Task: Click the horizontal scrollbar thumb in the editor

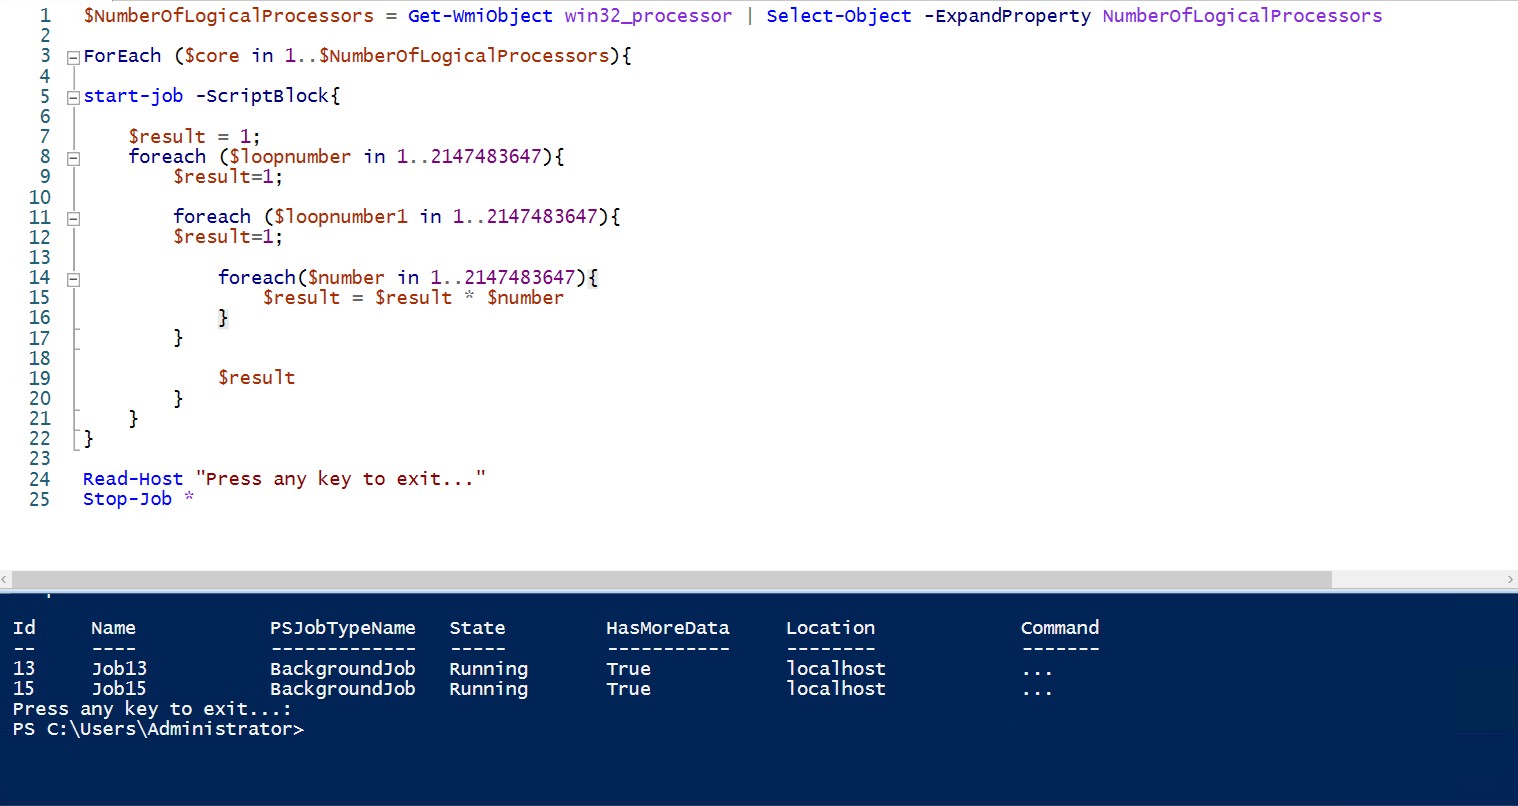Action: click(670, 580)
